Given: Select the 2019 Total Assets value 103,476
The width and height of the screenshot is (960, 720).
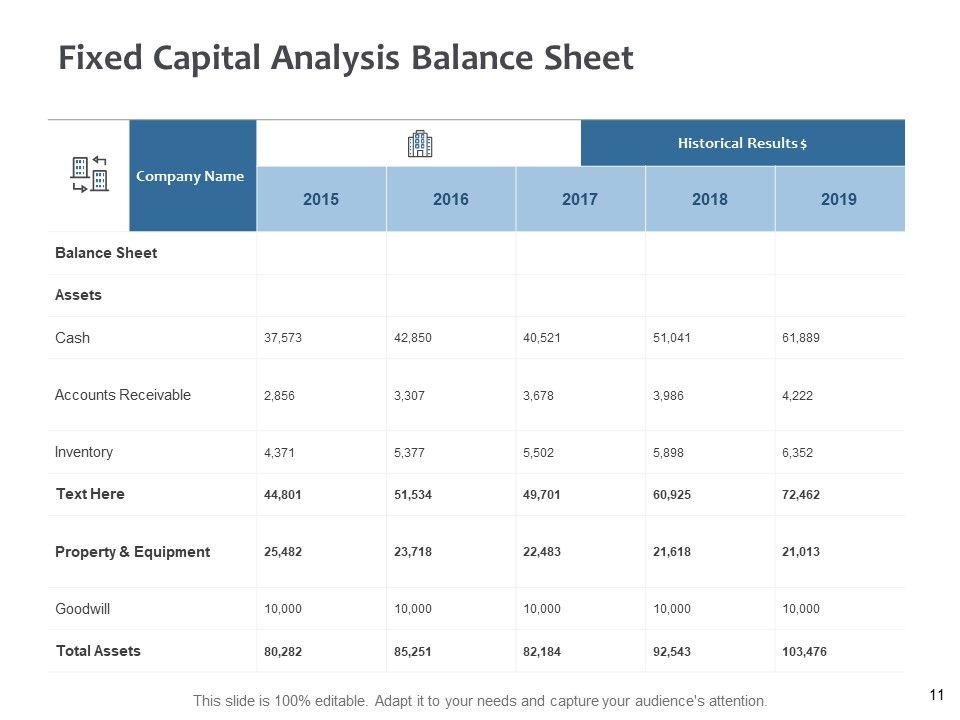Looking at the screenshot, I should [805, 652].
